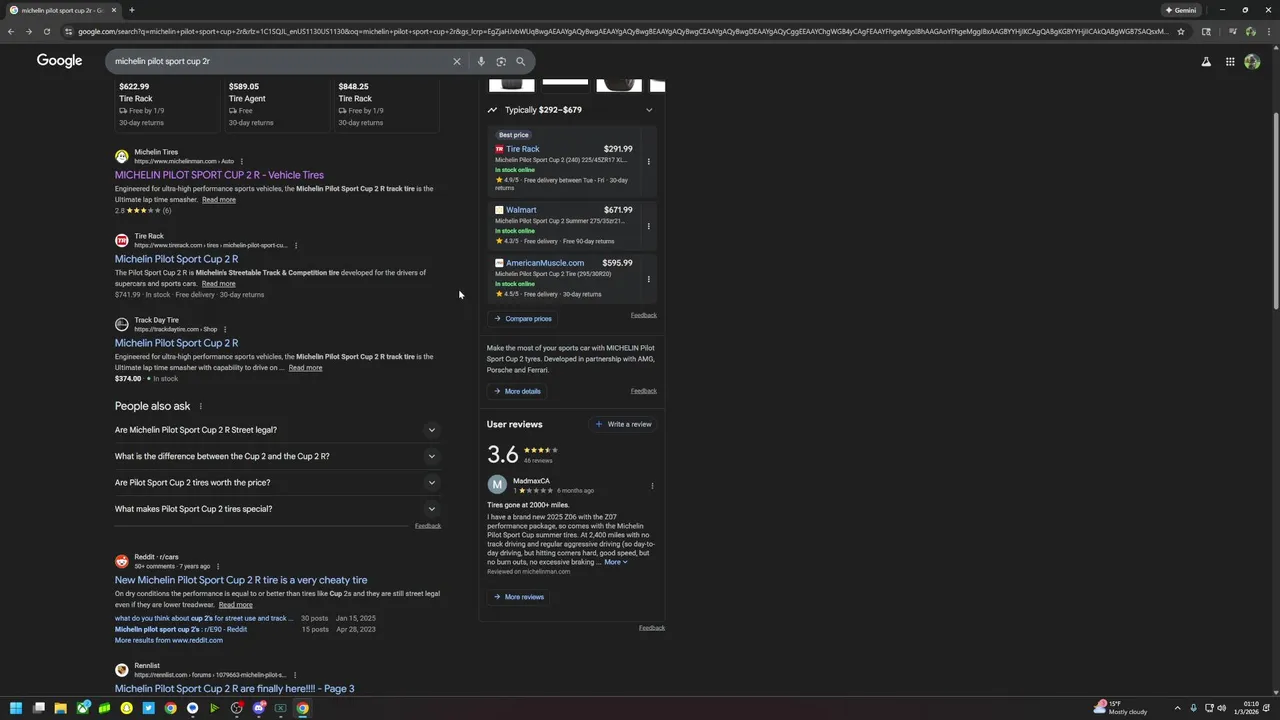Screen dimensions: 1280x720
Task: Click Feedback link below People also ask
Action: pyautogui.click(x=428, y=526)
